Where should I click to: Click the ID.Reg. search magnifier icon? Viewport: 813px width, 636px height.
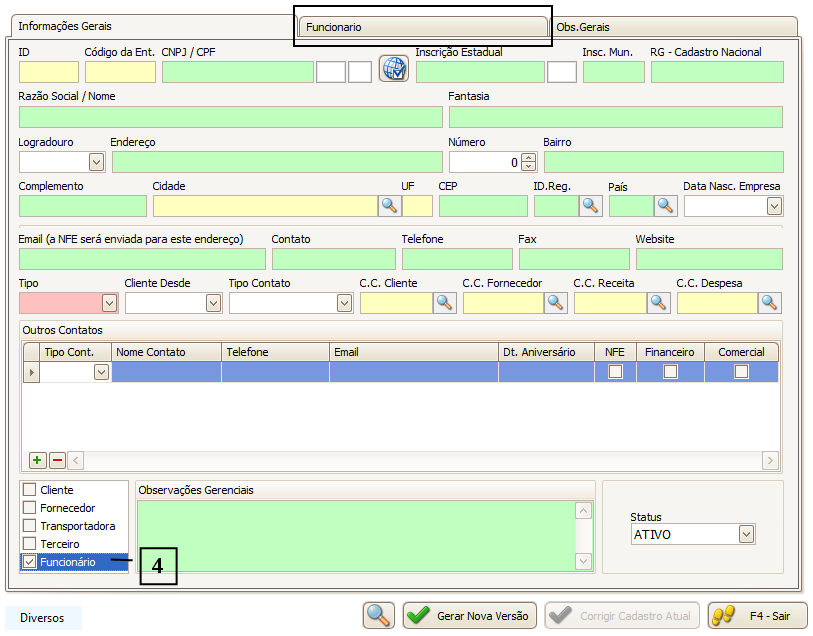591,206
